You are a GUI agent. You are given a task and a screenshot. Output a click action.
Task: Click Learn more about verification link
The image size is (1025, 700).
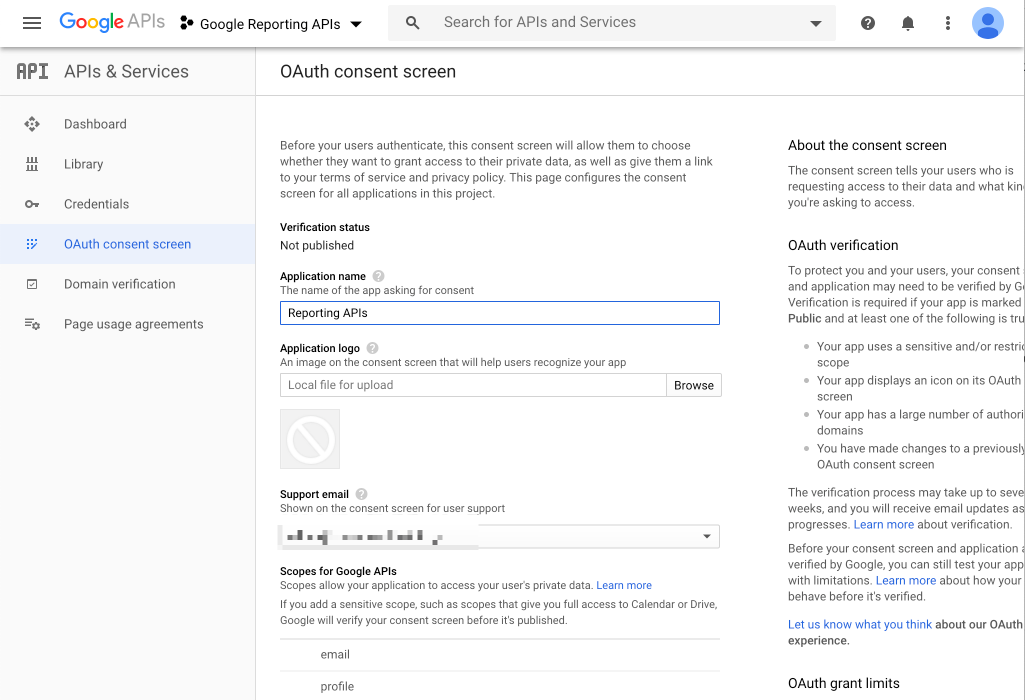pyautogui.click(x=883, y=525)
